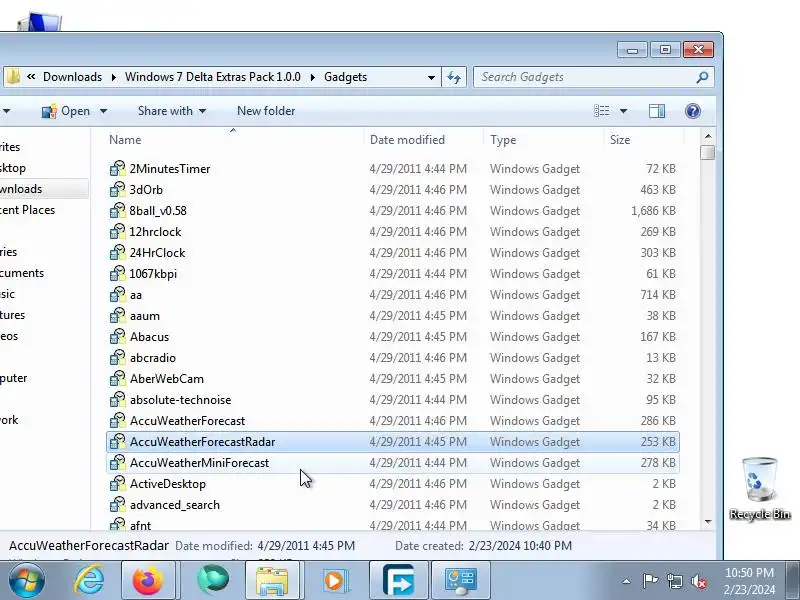Select the abcradio gadget icon

(117, 358)
